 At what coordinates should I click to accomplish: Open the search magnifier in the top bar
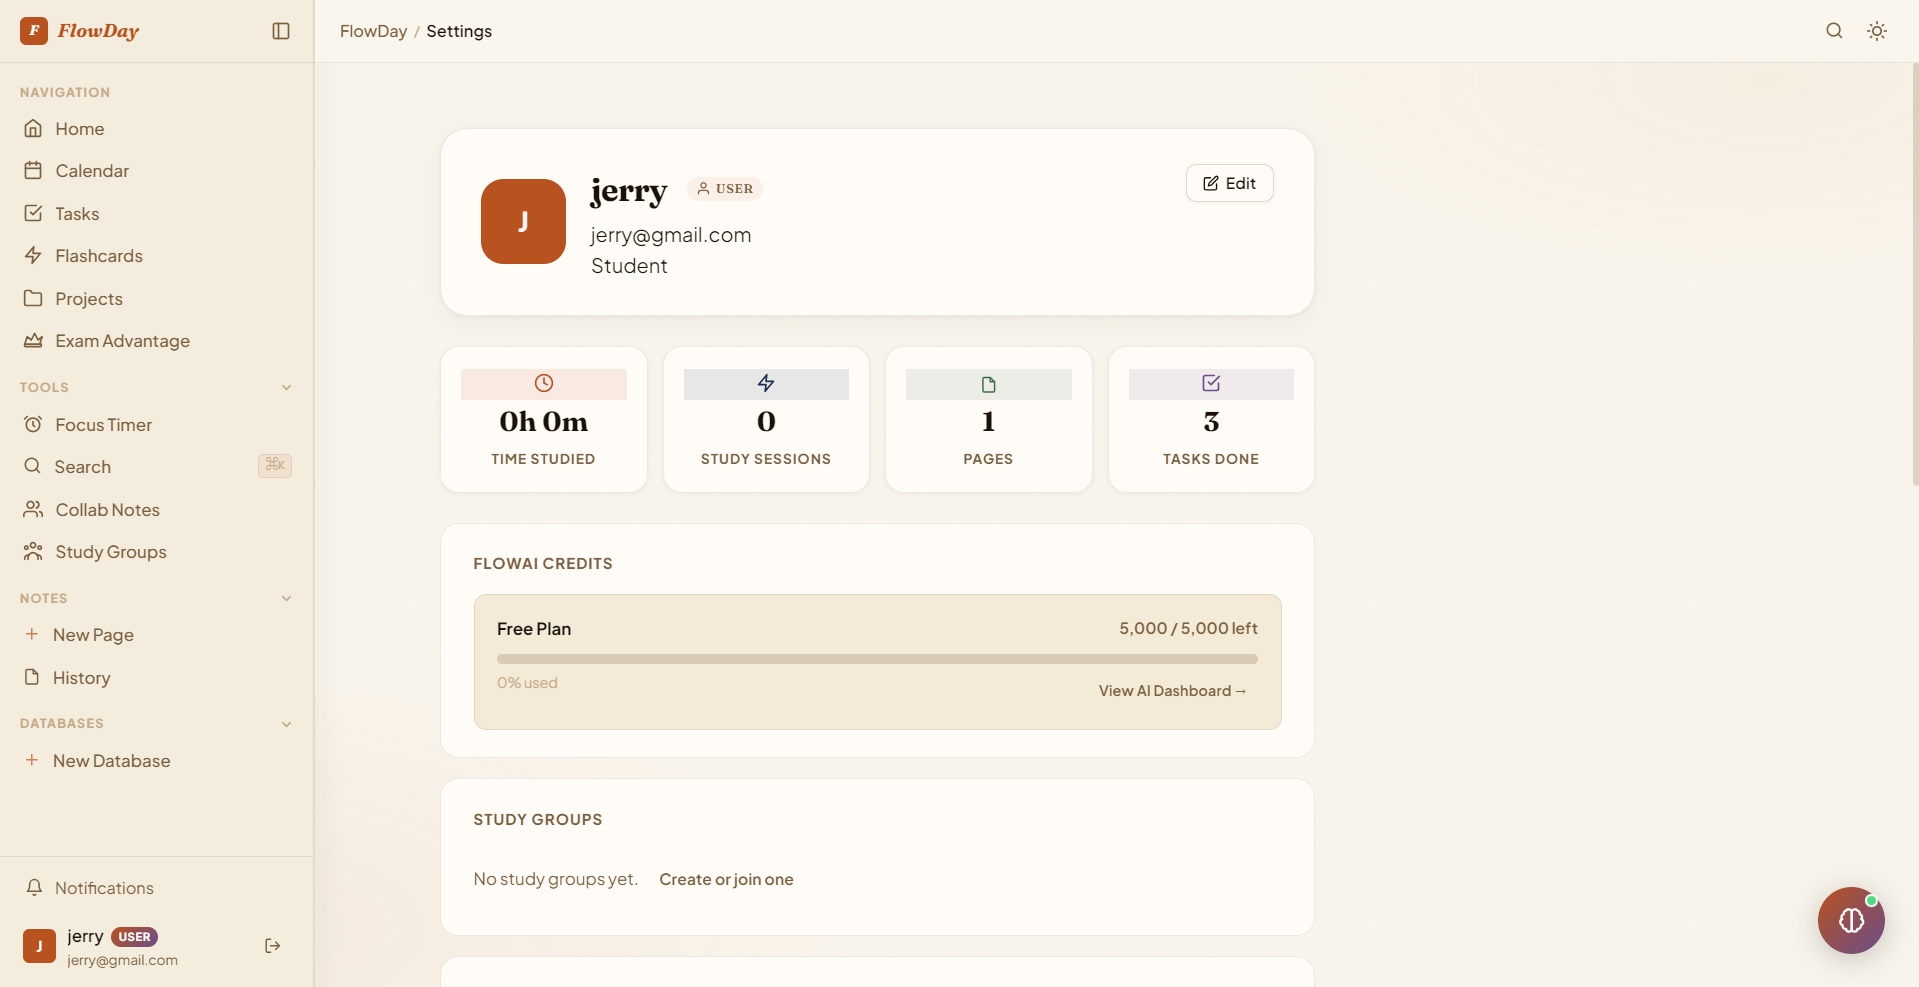[1833, 30]
